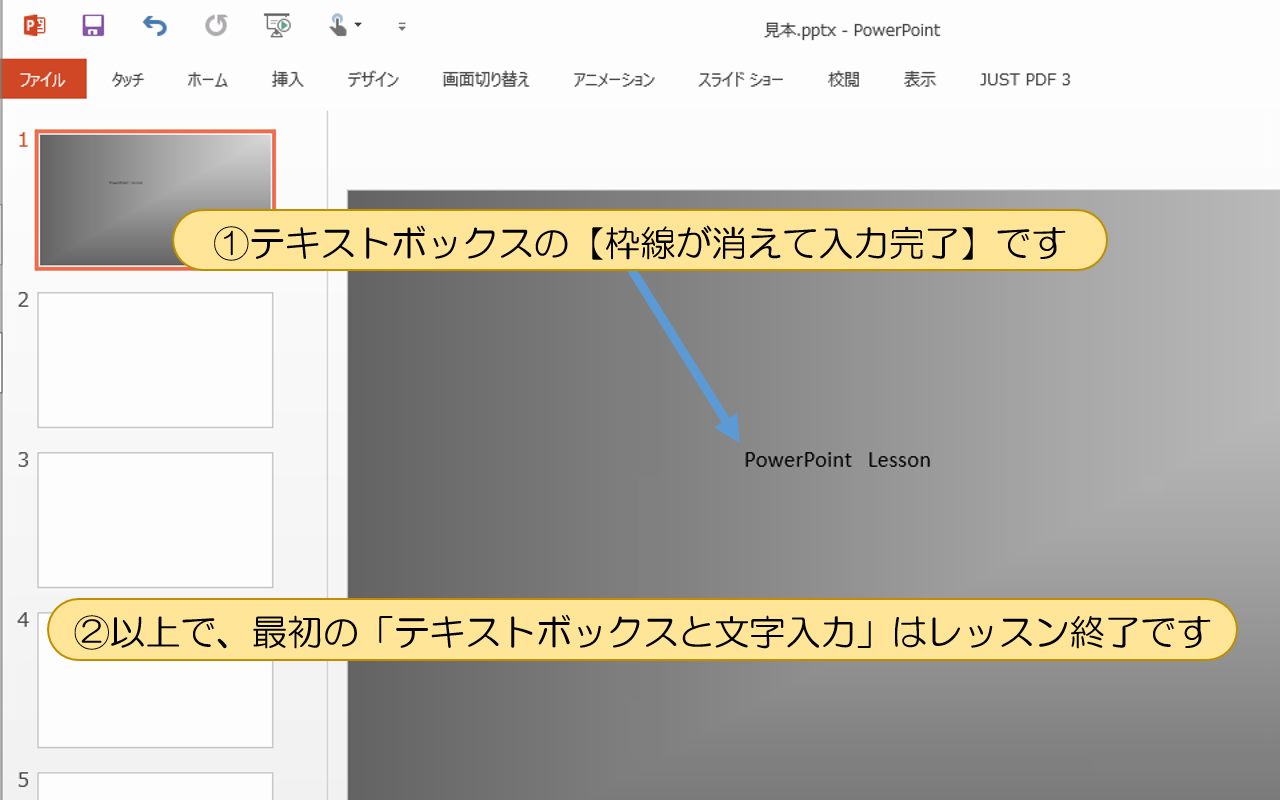Redo the last action
This screenshot has height=800, width=1280.
pyautogui.click(x=216, y=26)
